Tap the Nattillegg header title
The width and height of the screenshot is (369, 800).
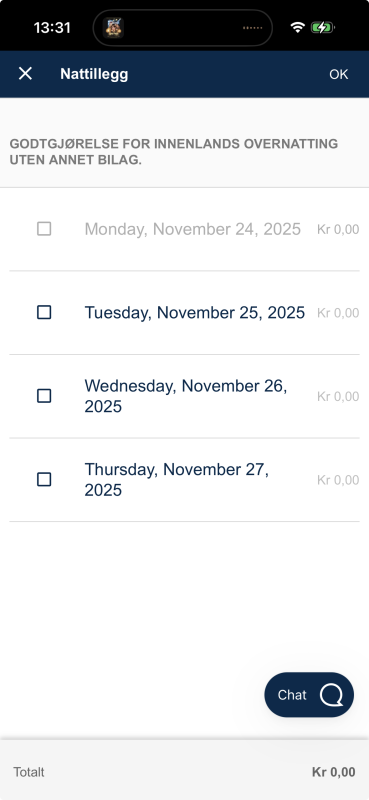[94, 74]
